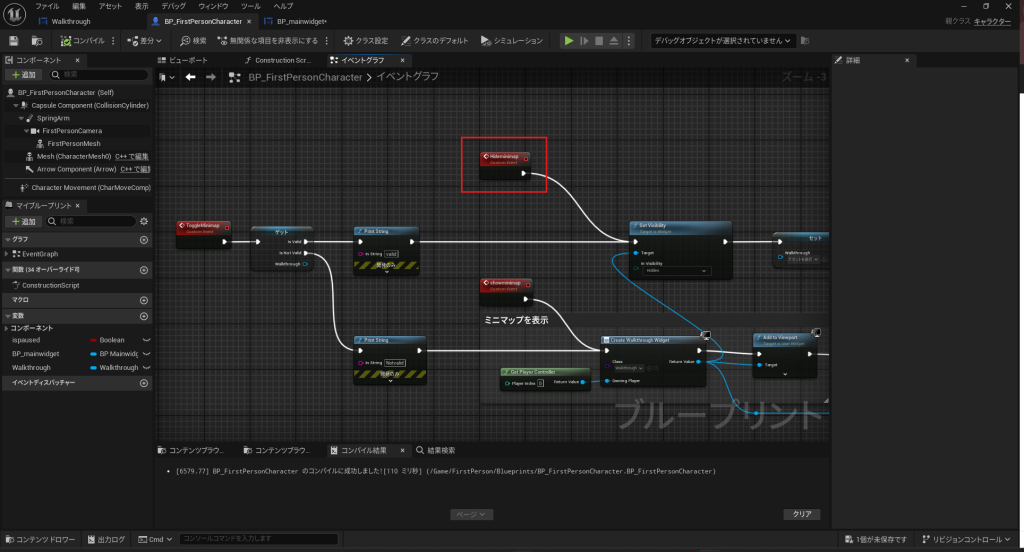This screenshot has height=552, width=1024.
Task: Click the Clear (クリア) button
Action: point(801,514)
